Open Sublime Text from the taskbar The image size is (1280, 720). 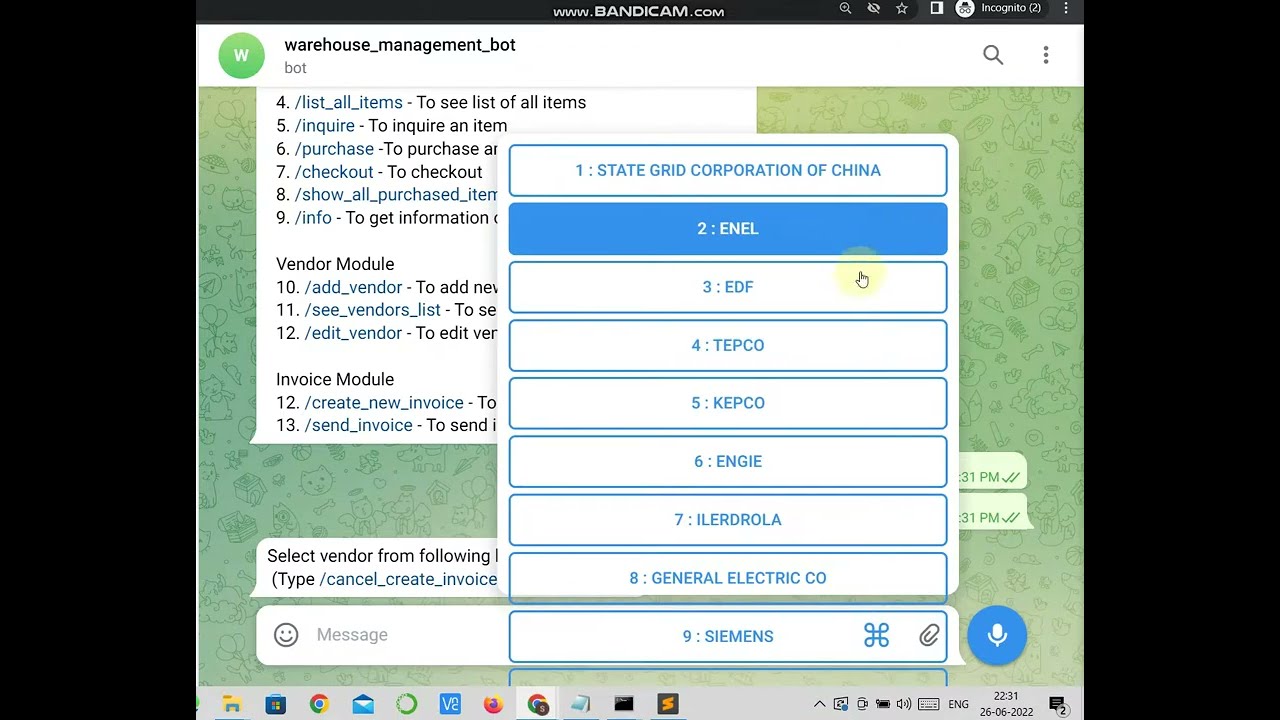click(x=668, y=705)
